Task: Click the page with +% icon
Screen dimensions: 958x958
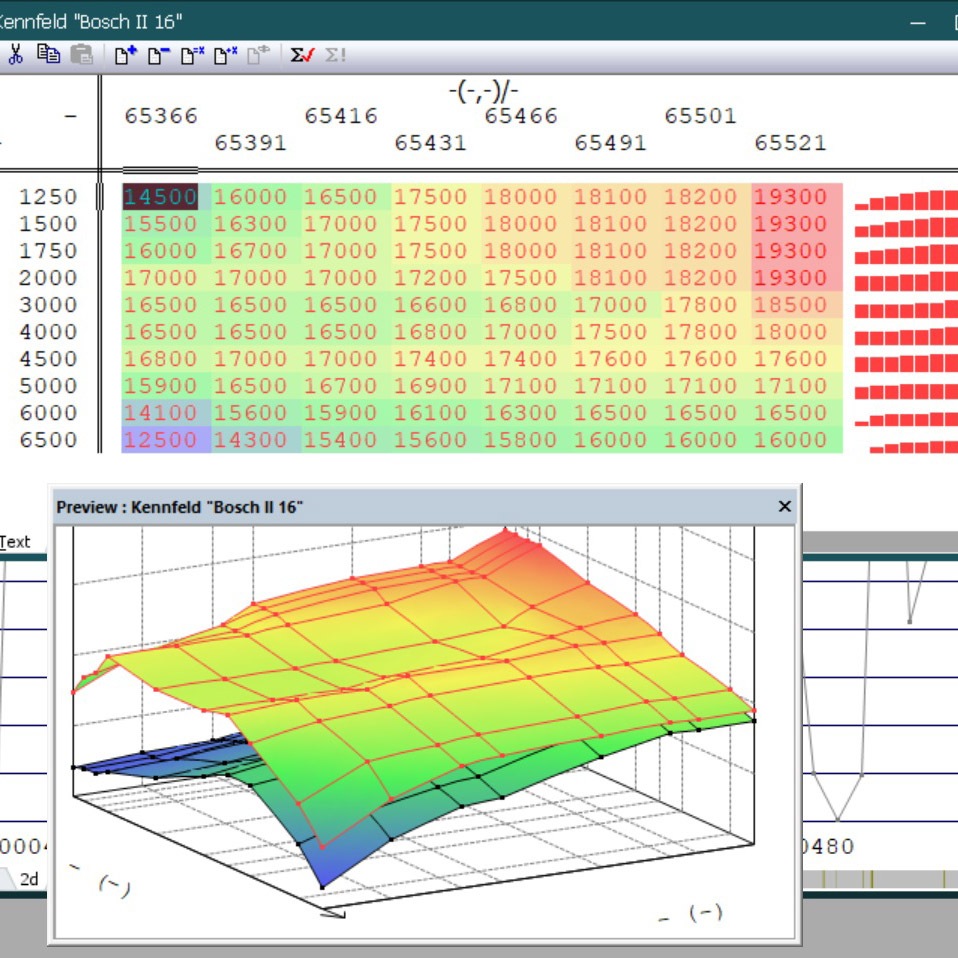Action: (x=225, y=55)
